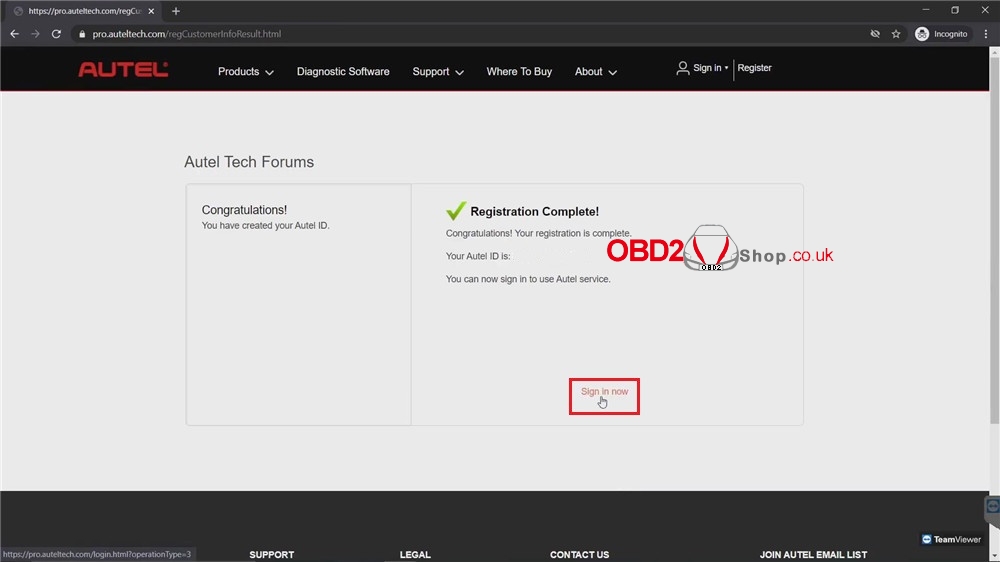Open Diagnostic Software menu item
1000x562 pixels.
[x=343, y=72]
